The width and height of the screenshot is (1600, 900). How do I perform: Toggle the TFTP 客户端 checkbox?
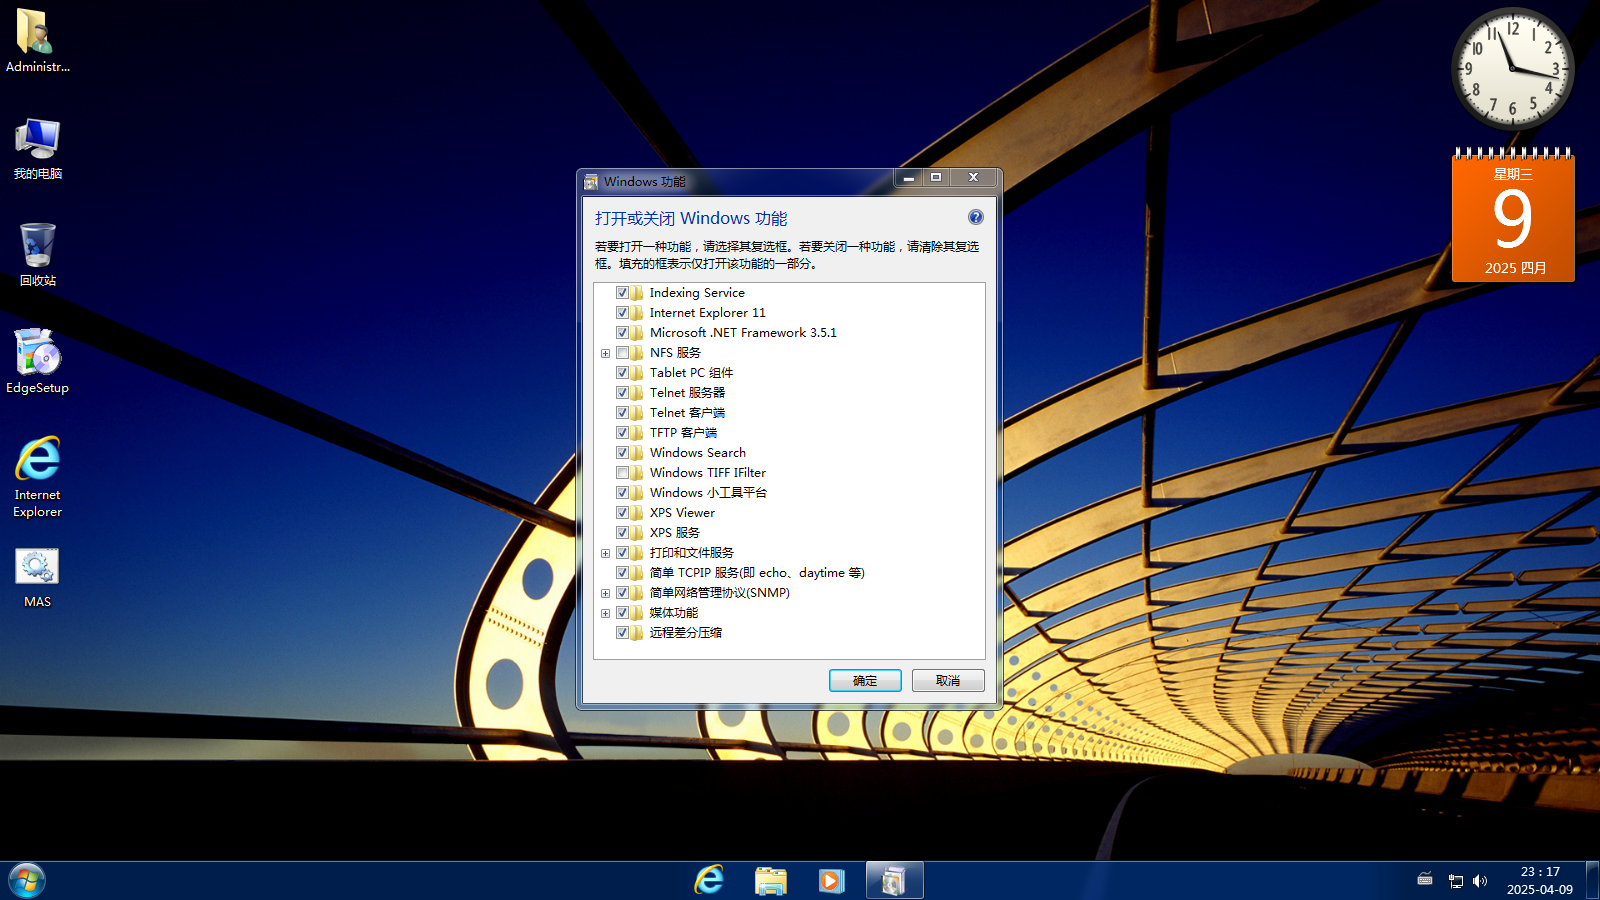pyautogui.click(x=622, y=433)
